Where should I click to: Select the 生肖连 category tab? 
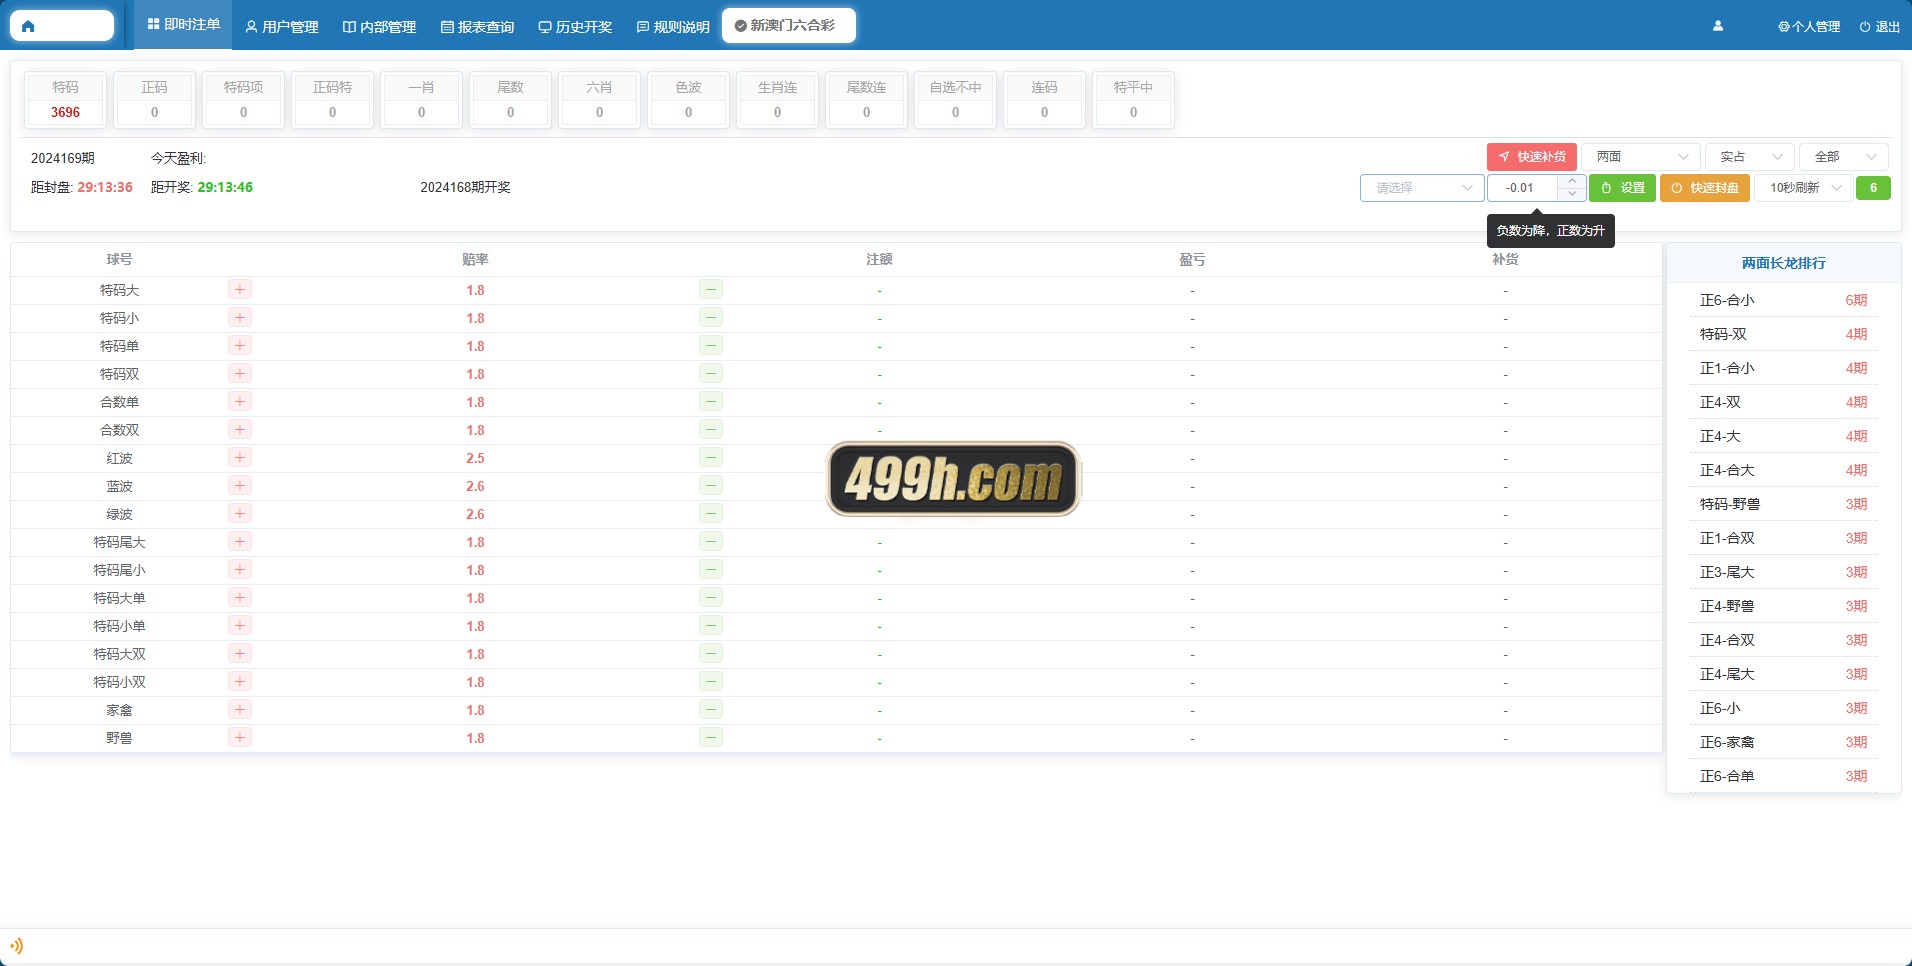pyautogui.click(x=777, y=100)
